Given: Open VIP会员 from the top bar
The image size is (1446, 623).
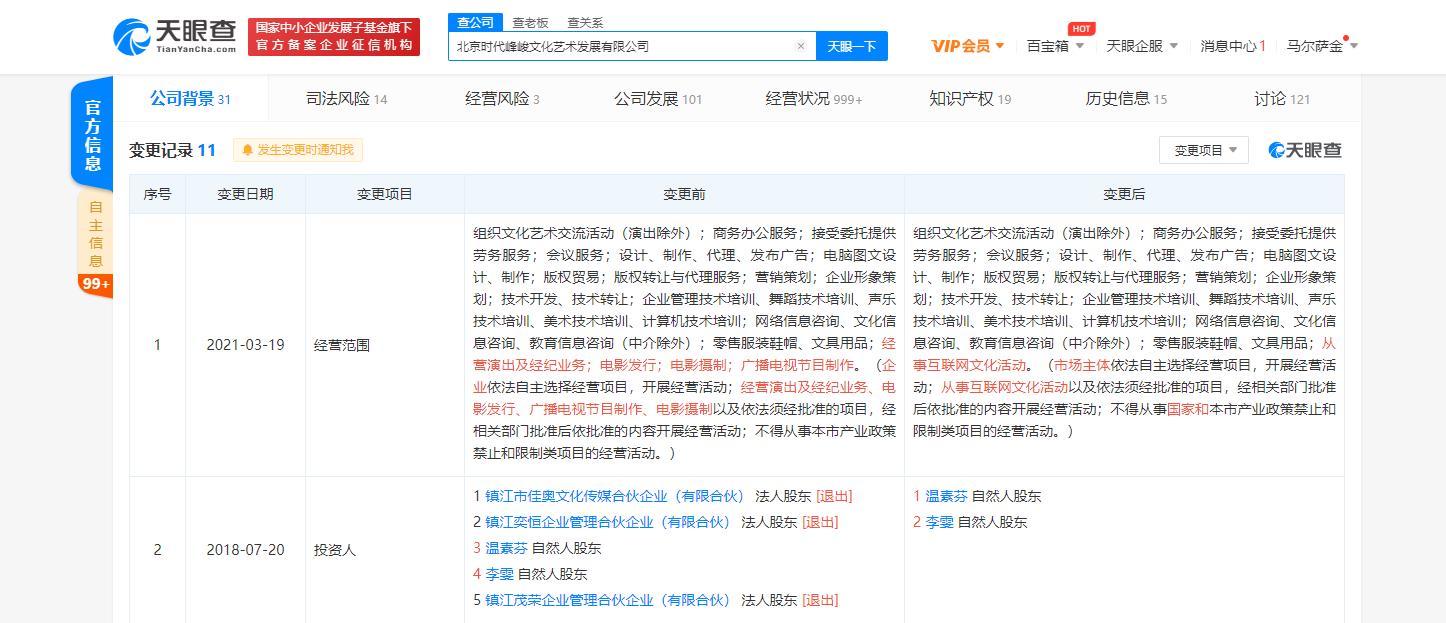Looking at the screenshot, I should click(x=962, y=46).
